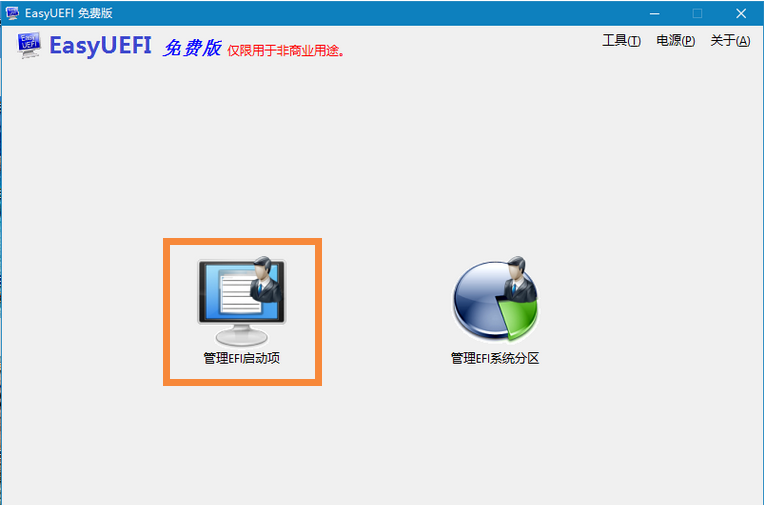Open the Manage EFI system partition icon
The image size is (764, 505).
[495, 298]
